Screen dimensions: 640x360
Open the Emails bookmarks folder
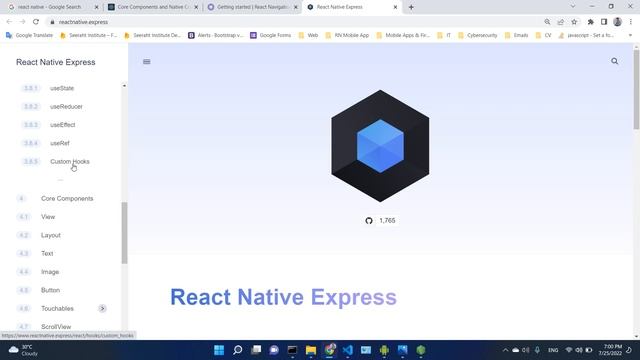click(517, 36)
